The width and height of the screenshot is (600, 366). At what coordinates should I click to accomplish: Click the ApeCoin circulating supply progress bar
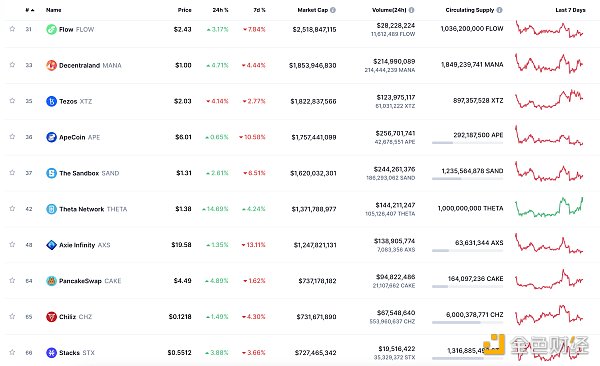point(467,143)
